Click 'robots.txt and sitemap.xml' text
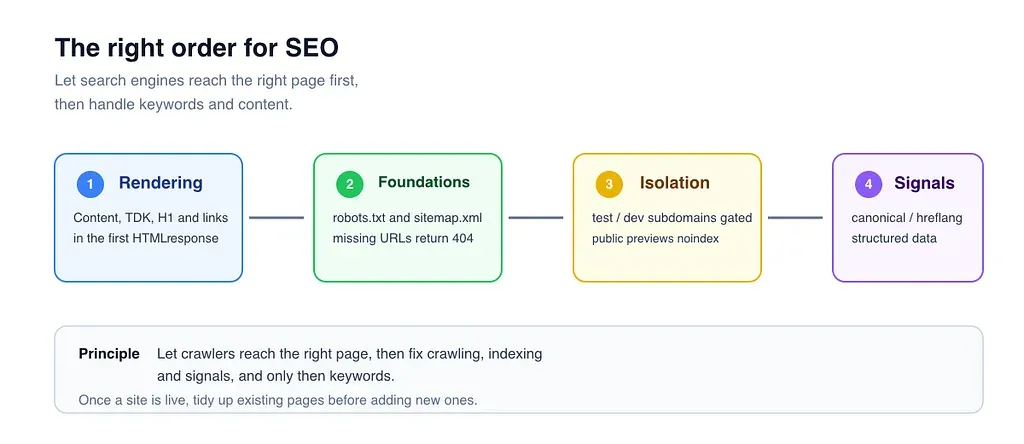The image size is (1024, 444). (x=408, y=217)
